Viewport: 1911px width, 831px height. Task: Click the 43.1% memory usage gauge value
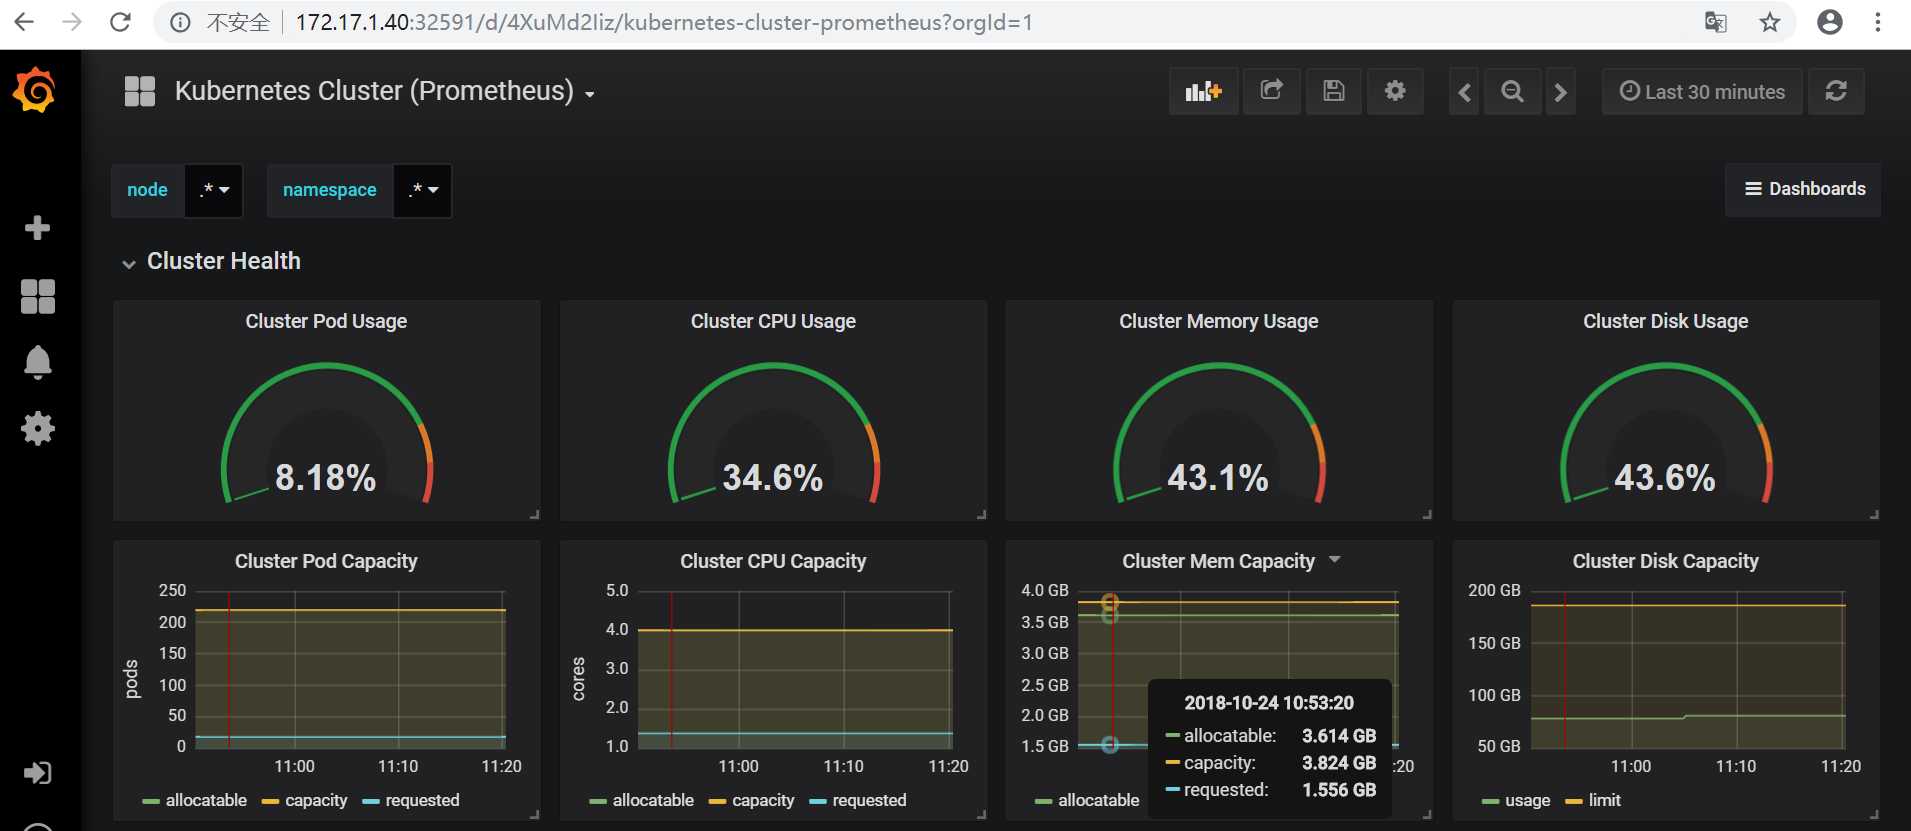pyautogui.click(x=1218, y=477)
